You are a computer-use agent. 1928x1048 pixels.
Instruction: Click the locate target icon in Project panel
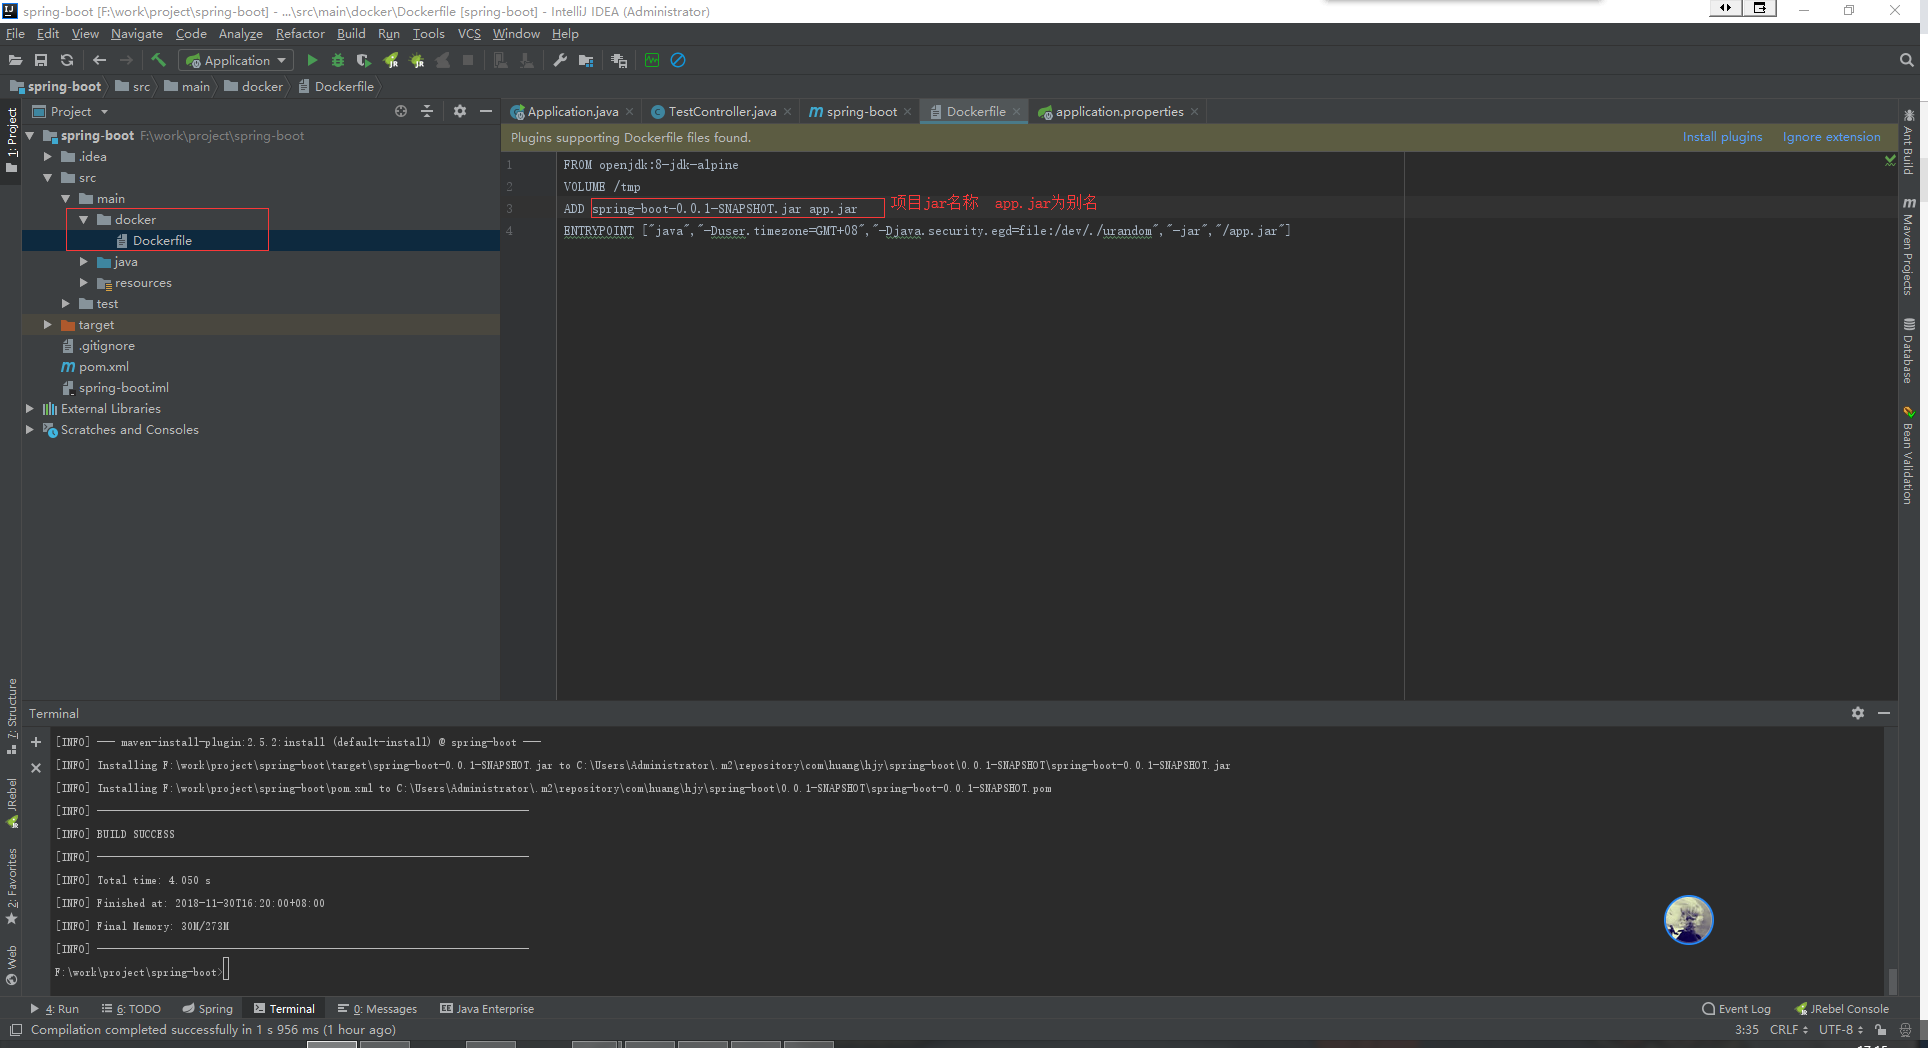click(x=401, y=112)
